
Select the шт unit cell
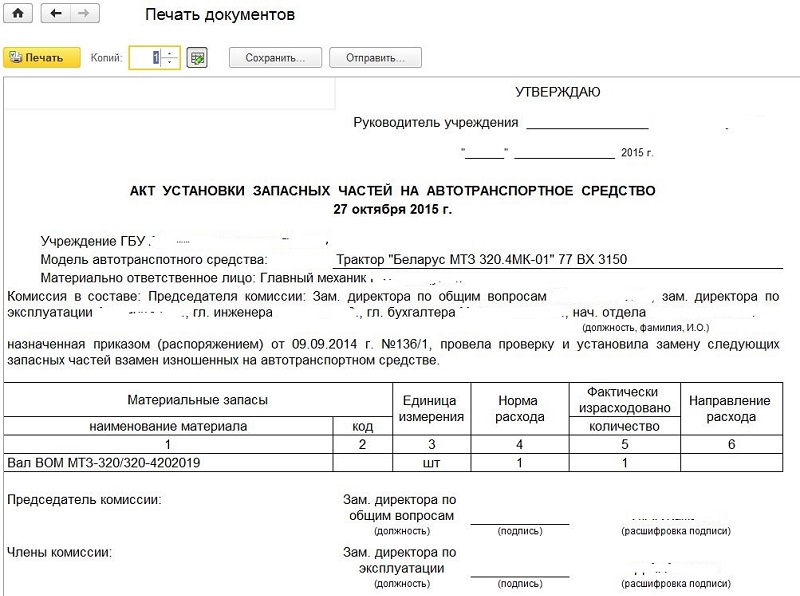[431, 463]
